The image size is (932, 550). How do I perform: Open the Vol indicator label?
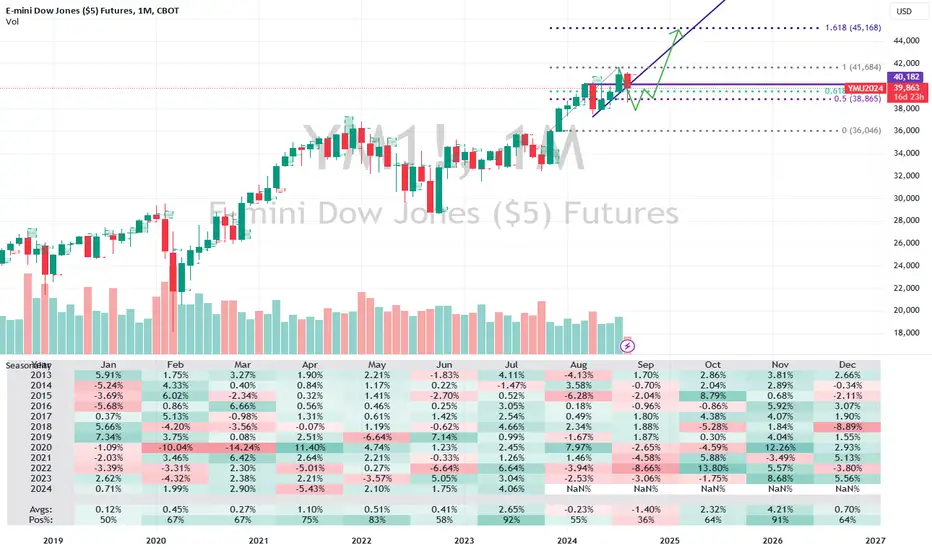(12, 22)
